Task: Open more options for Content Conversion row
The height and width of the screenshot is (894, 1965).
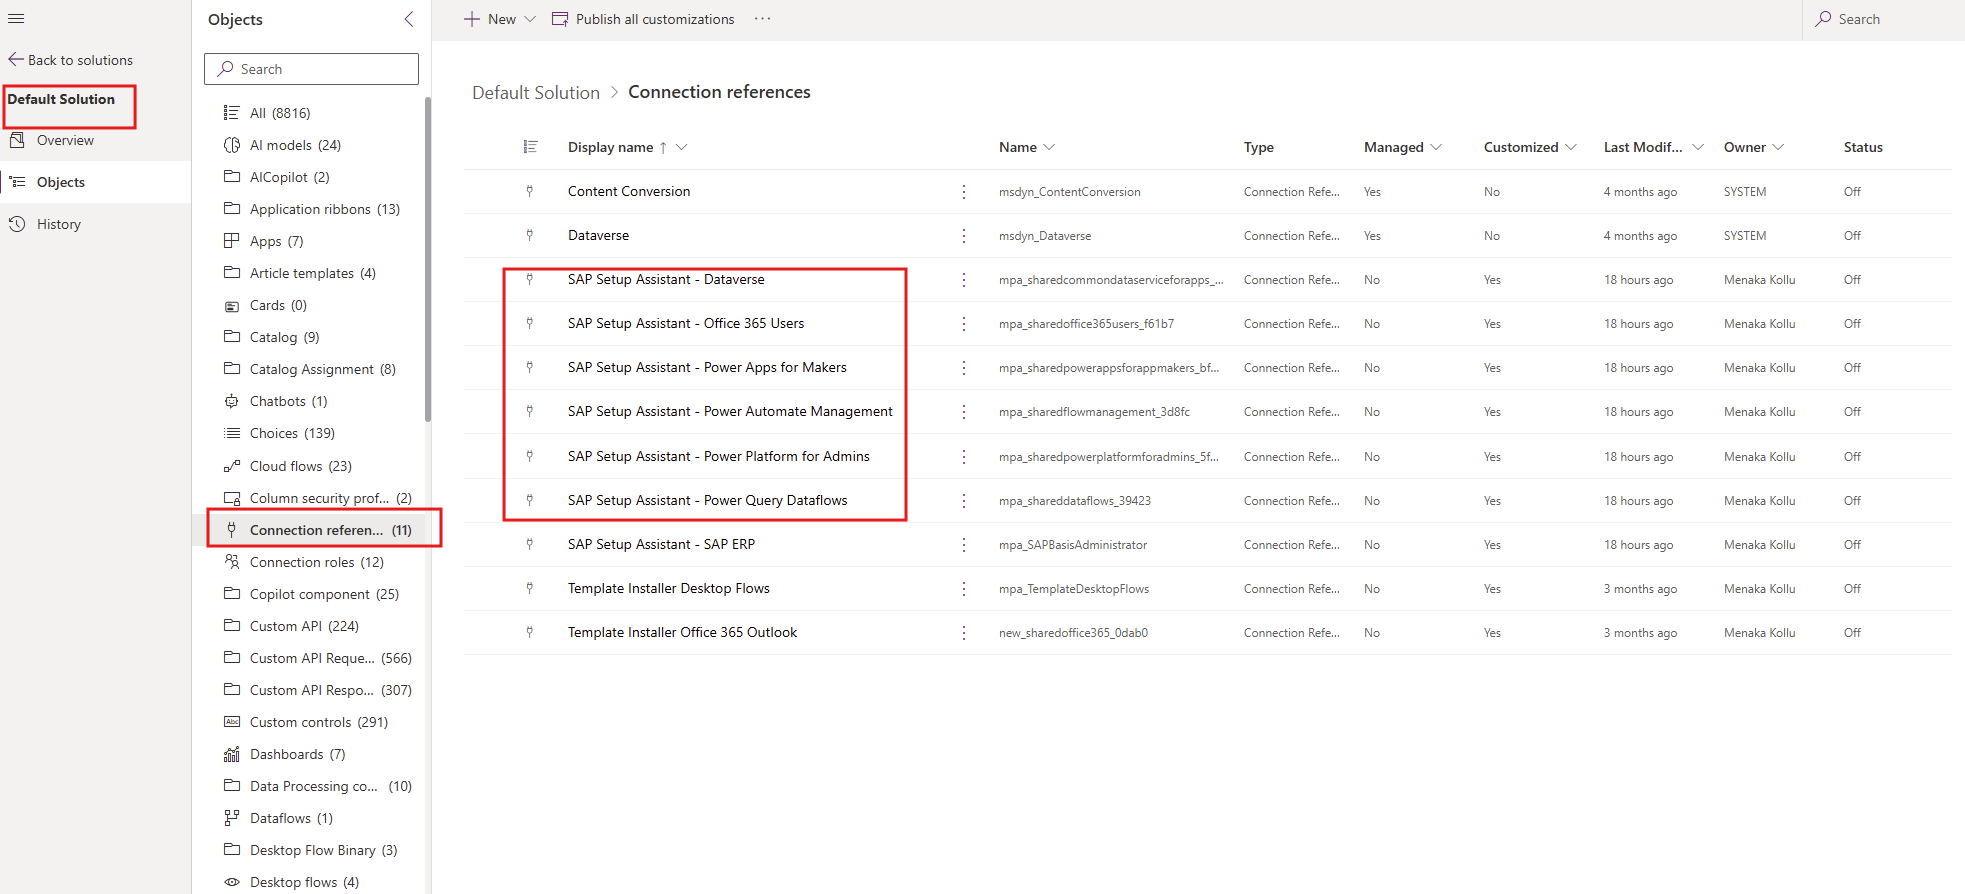Action: [x=964, y=191]
